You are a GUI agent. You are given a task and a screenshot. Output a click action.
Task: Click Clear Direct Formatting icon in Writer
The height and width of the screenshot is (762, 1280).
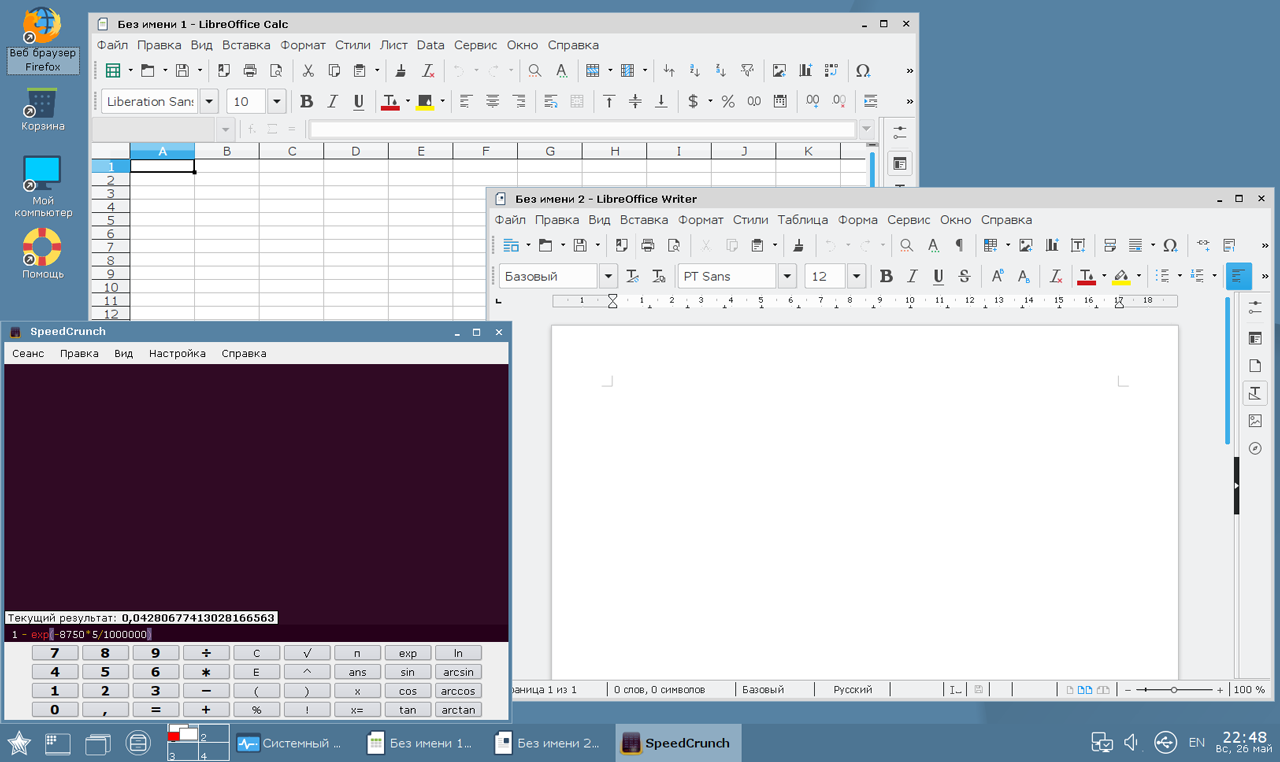[1055, 277]
